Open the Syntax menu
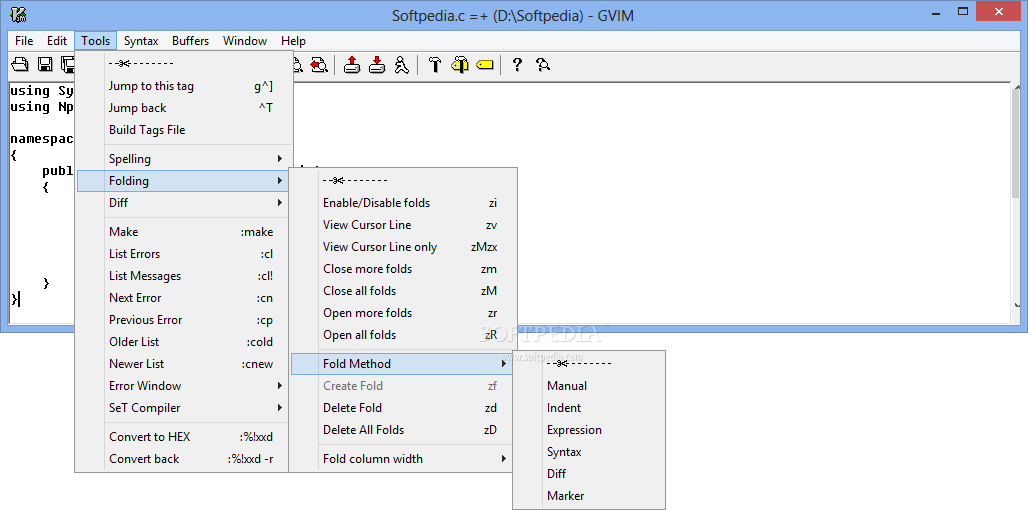Screen dimensions: 1028x510 [x=141, y=41]
